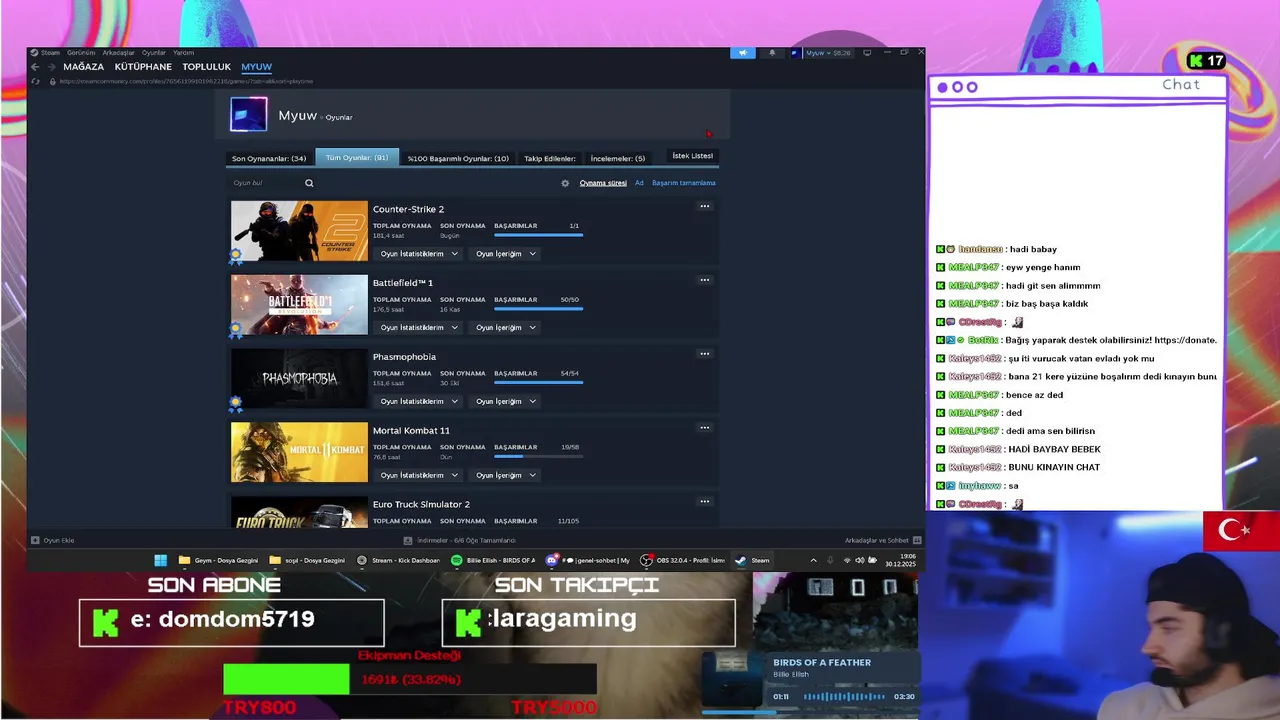Expand Phasmophobia Oyun İstatistiklerim dropdown
Image resolution: width=1280 pixels, height=720 pixels.
pyautogui.click(x=419, y=402)
